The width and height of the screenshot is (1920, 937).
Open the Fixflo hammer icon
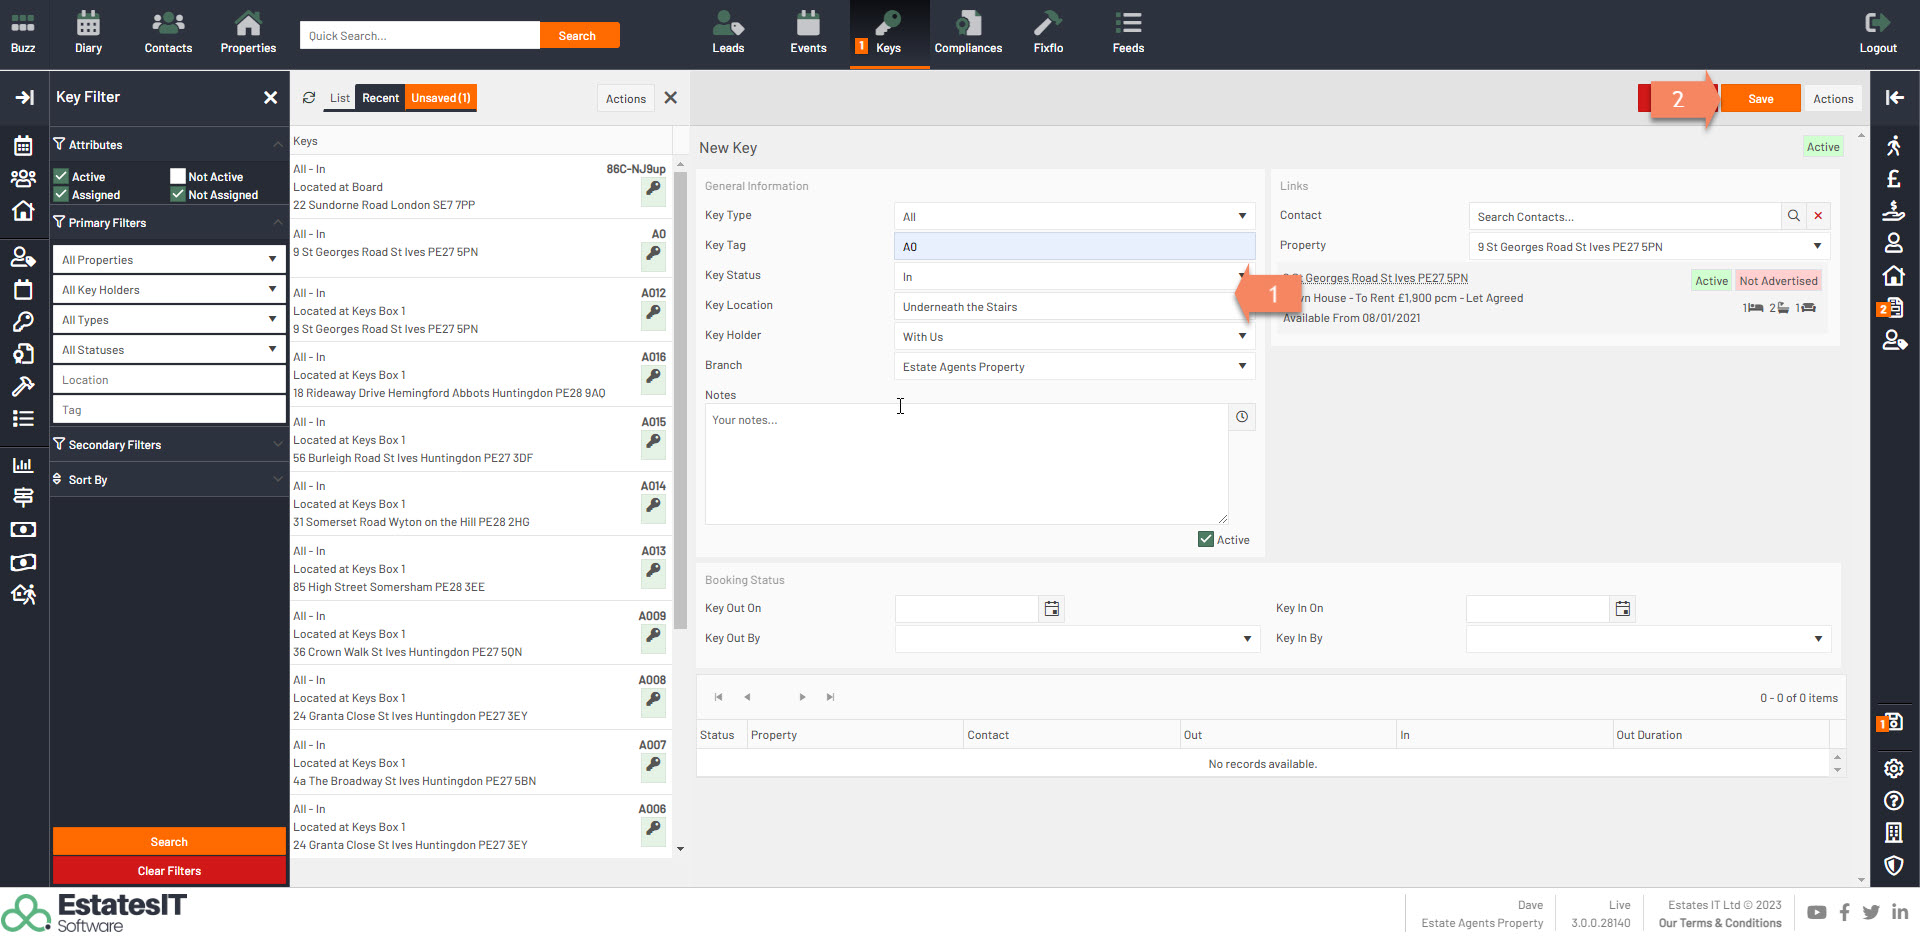click(1047, 33)
